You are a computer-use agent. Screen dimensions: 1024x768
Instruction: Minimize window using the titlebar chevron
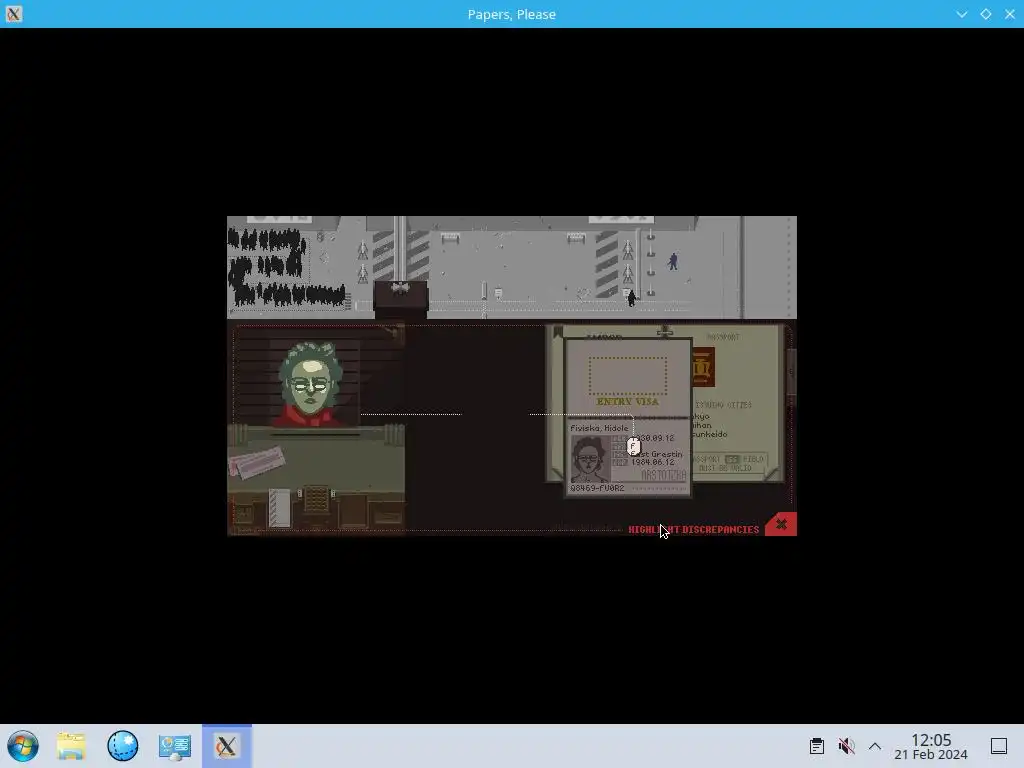click(962, 14)
